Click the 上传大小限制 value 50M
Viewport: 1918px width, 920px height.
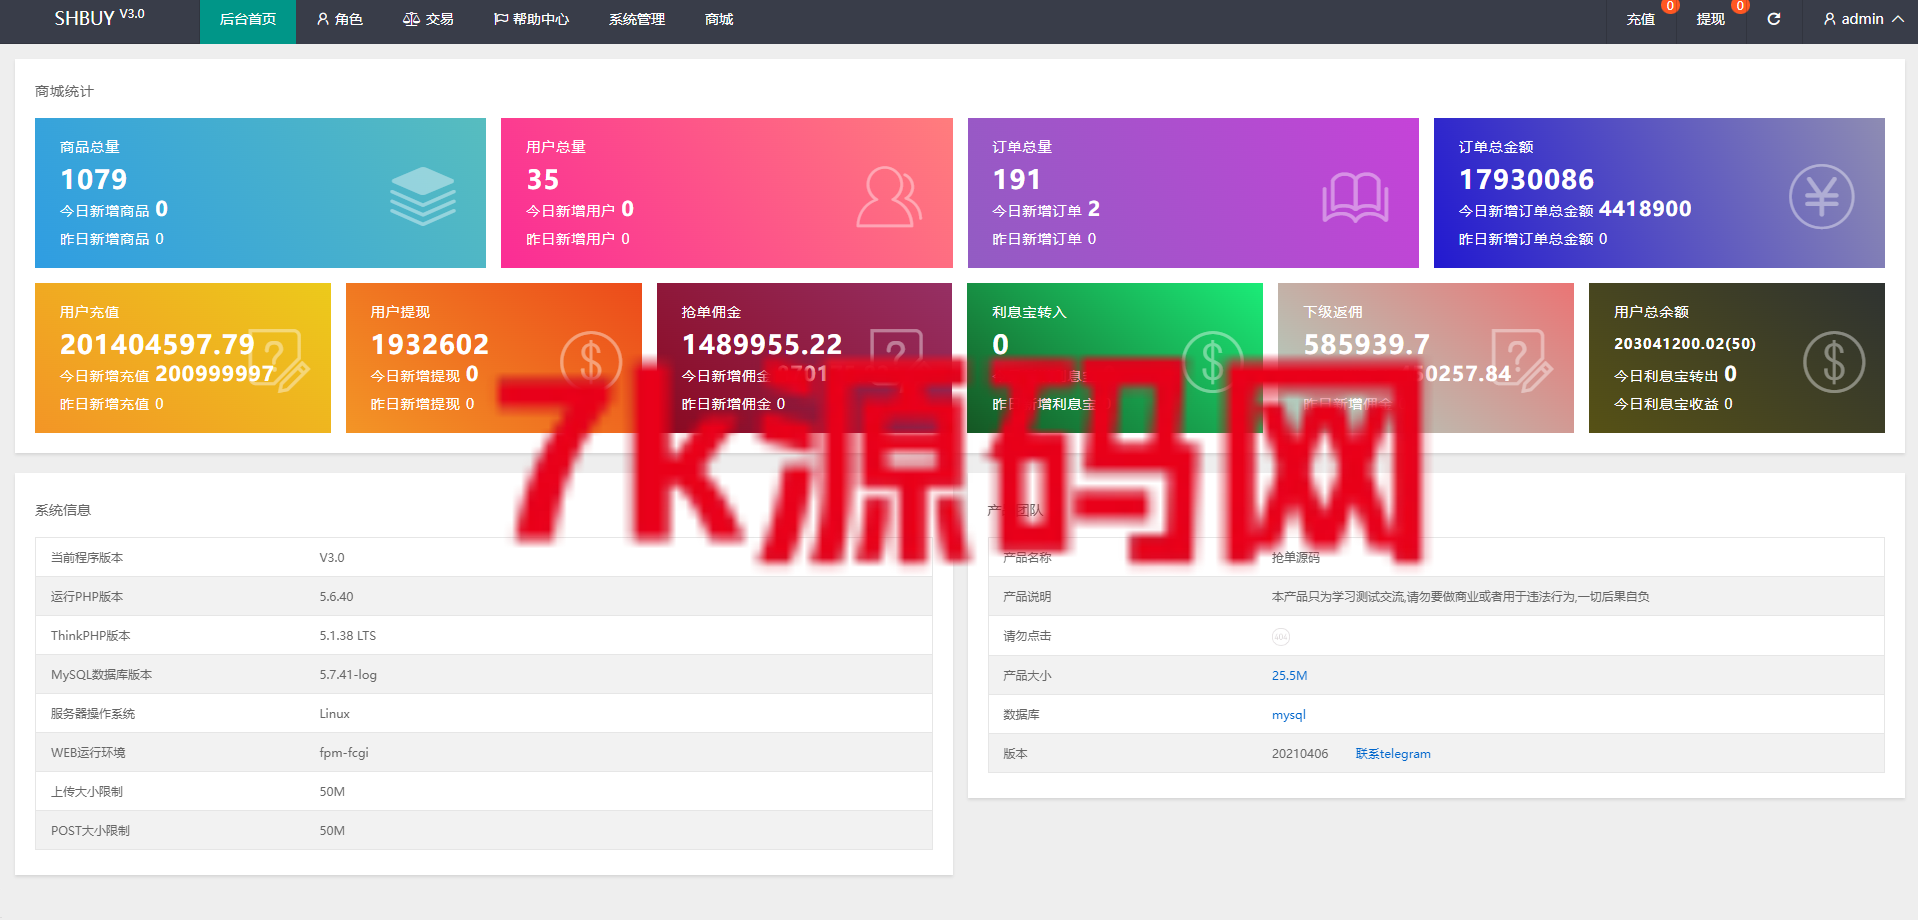tap(332, 792)
